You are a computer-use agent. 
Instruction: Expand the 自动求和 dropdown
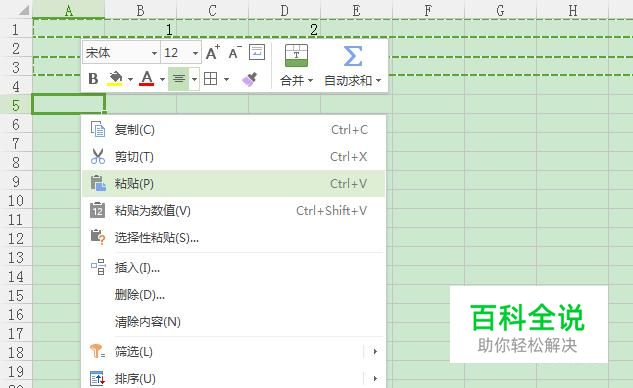tap(378, 81)
